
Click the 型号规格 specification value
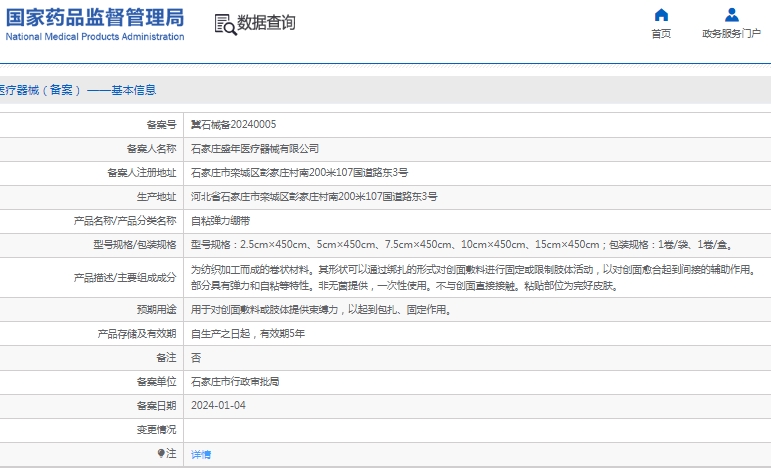[x=462, y=245]
